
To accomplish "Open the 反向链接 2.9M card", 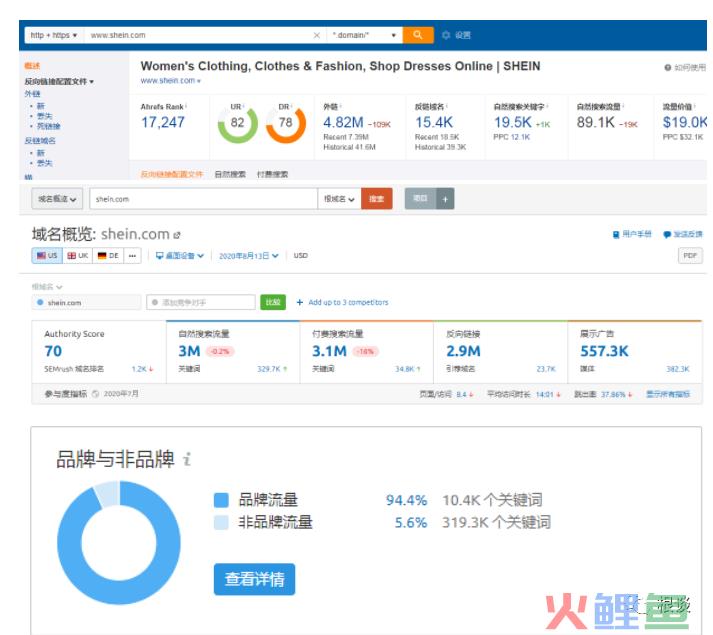I will tap(501, 352).
